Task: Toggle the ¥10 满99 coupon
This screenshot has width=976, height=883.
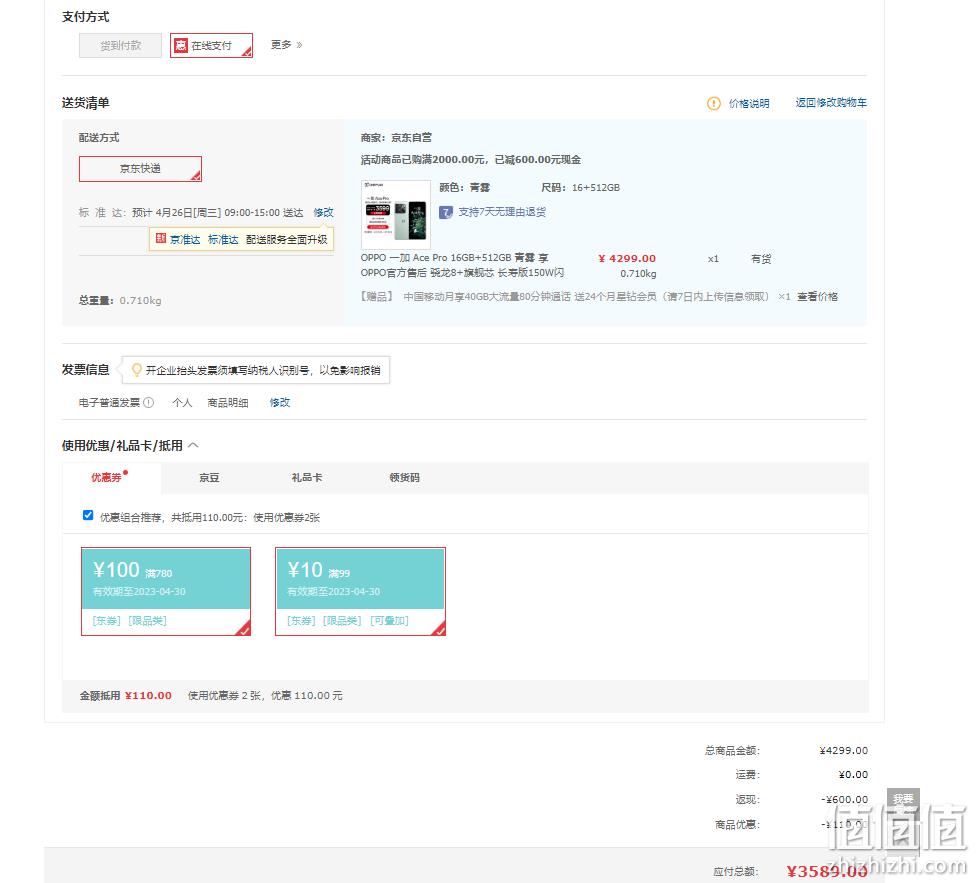Action: 360,591
